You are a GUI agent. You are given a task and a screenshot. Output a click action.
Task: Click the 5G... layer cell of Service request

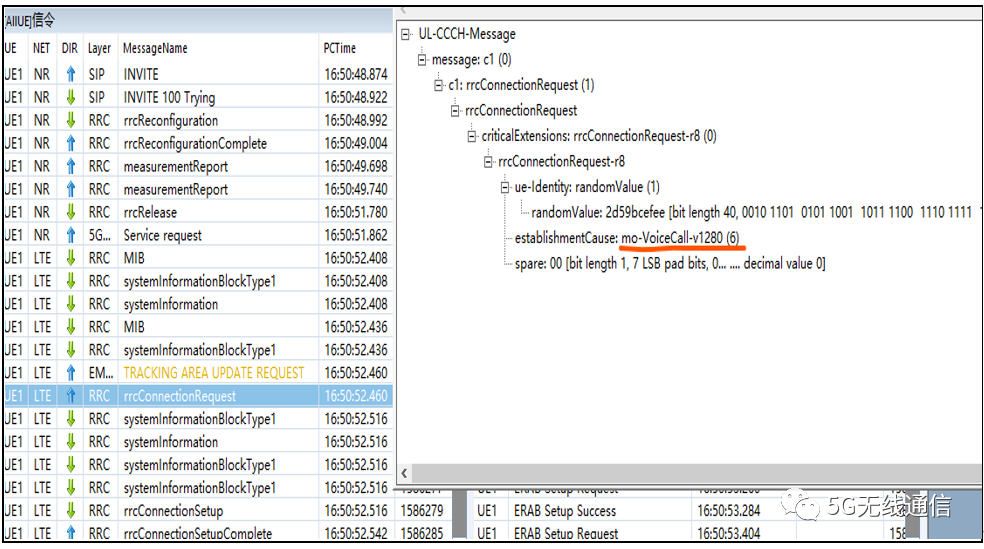coord(99,235)
